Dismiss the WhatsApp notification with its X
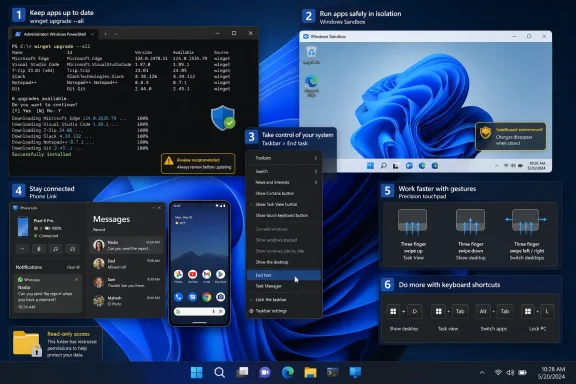This screenshot has width=576, height=384. tap(76, 280)
